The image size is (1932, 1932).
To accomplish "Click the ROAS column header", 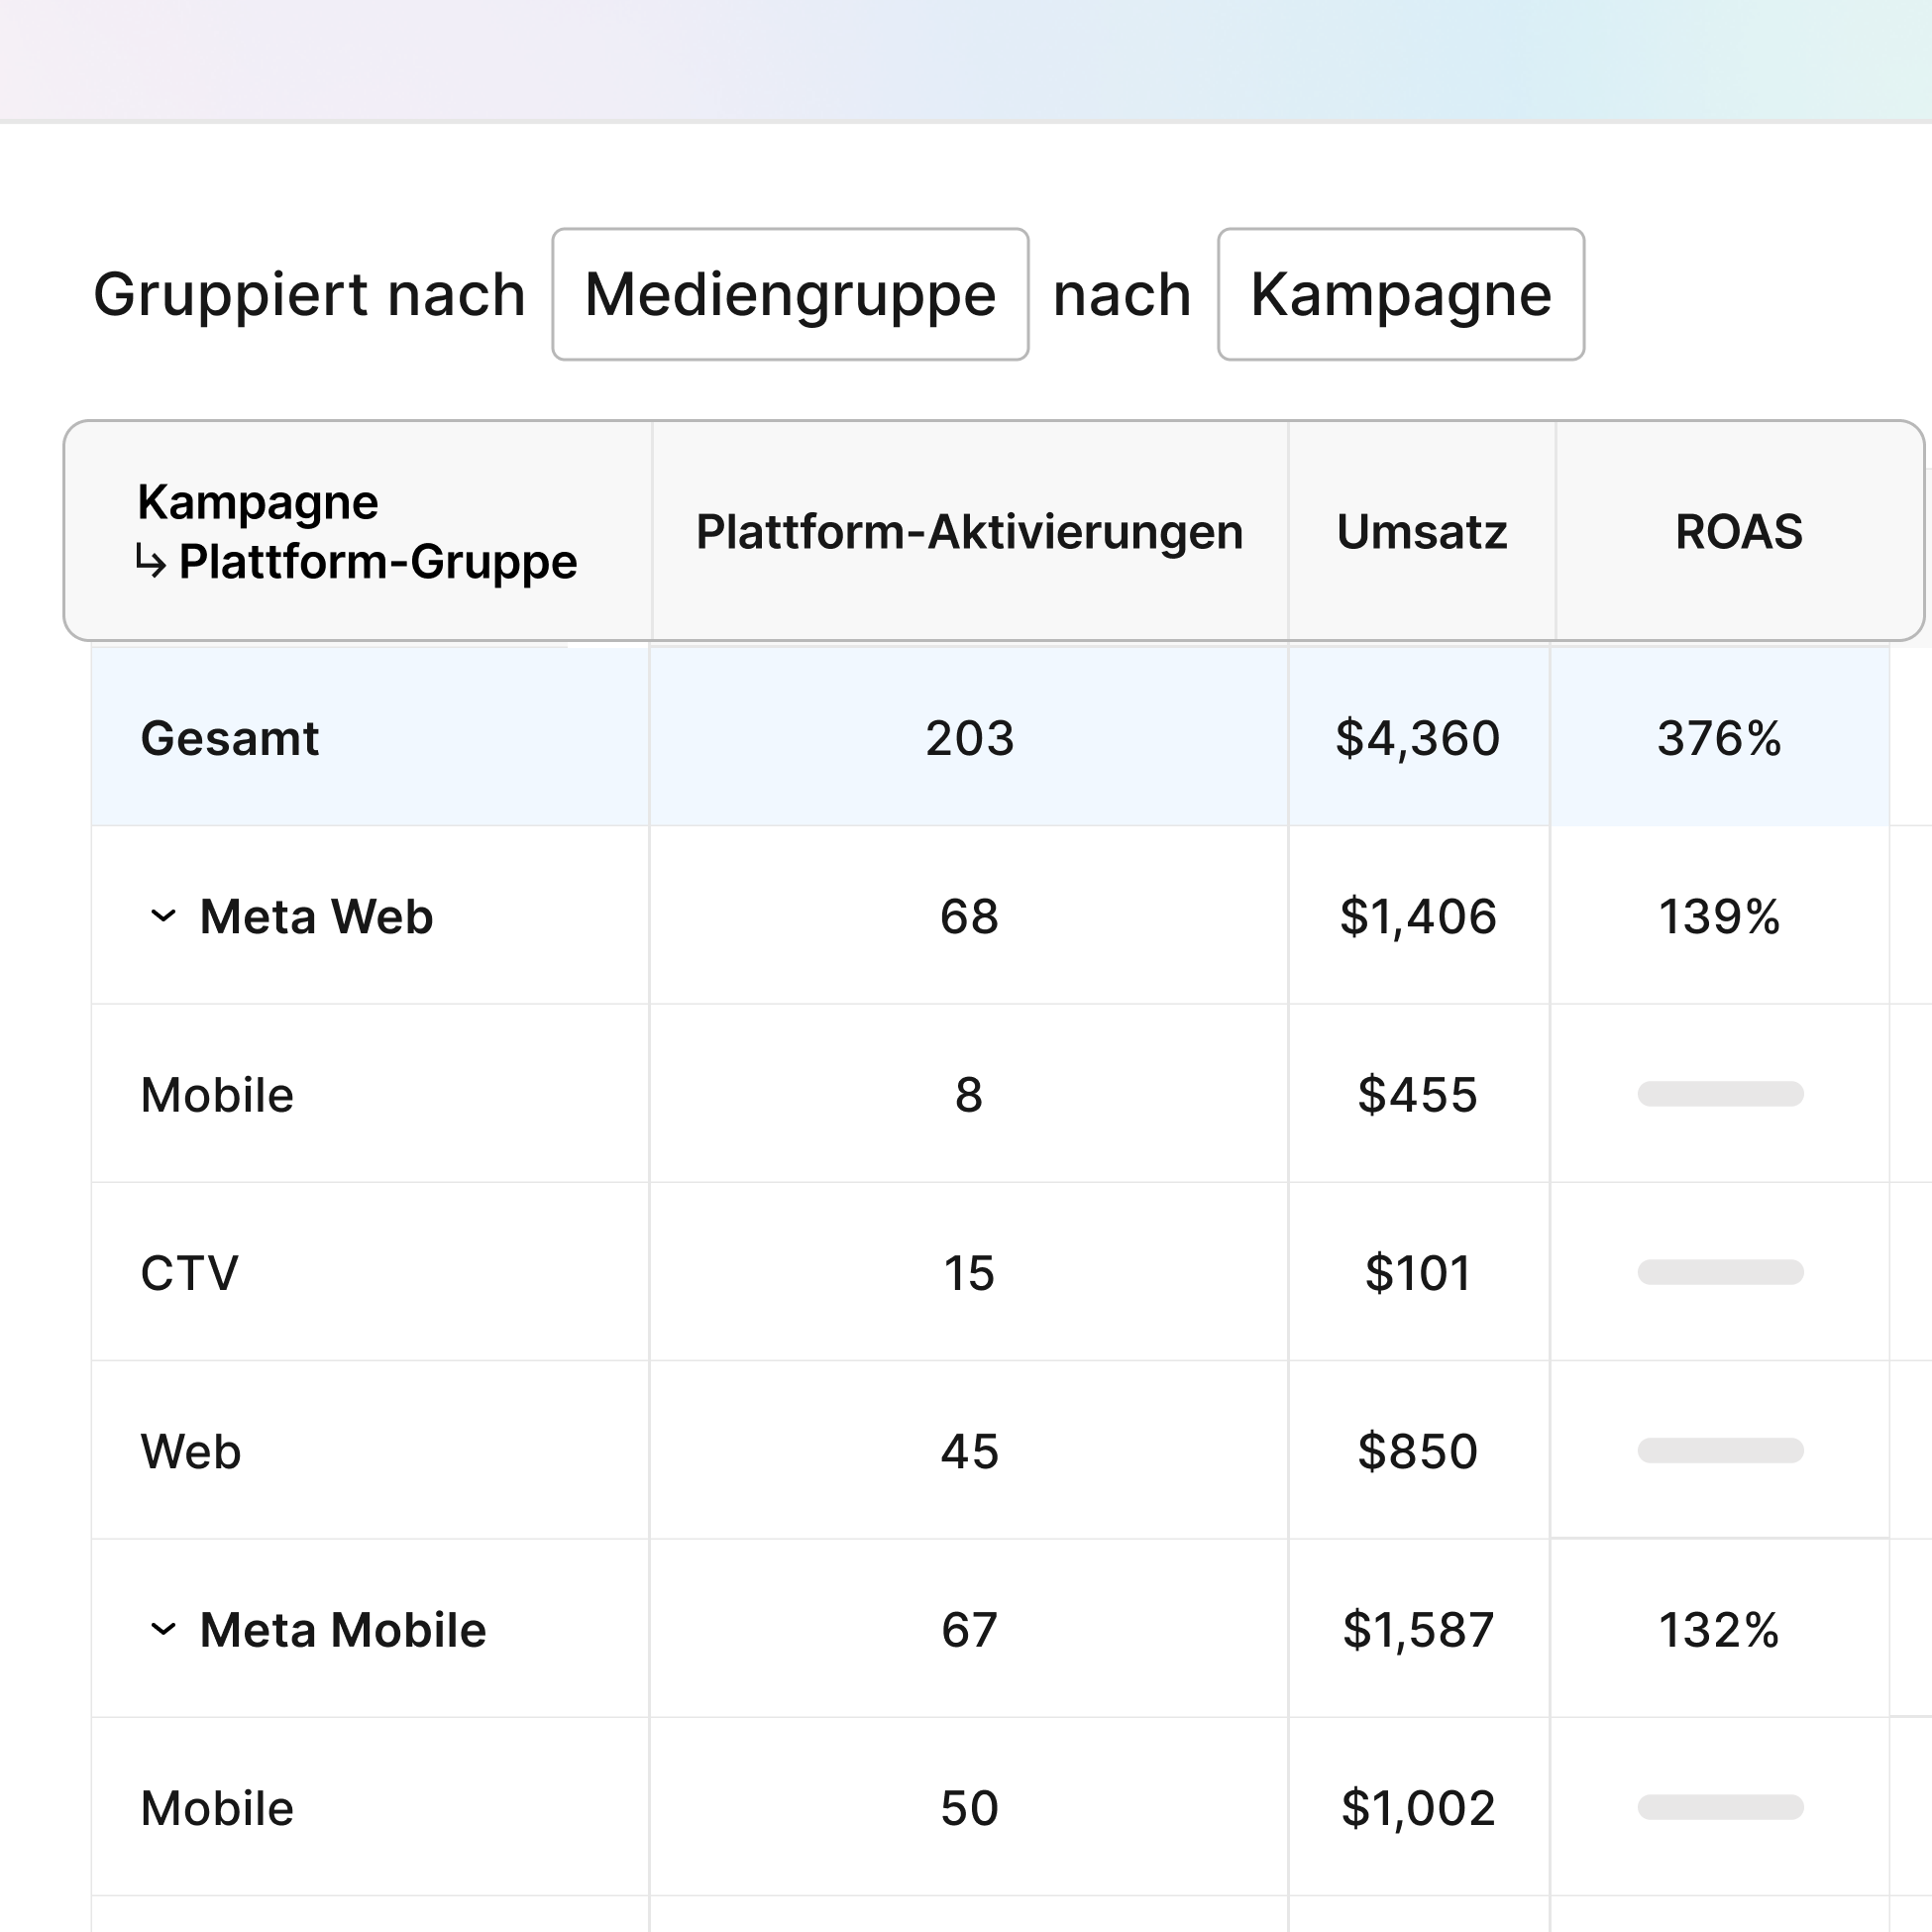I will click(1738, 531).
